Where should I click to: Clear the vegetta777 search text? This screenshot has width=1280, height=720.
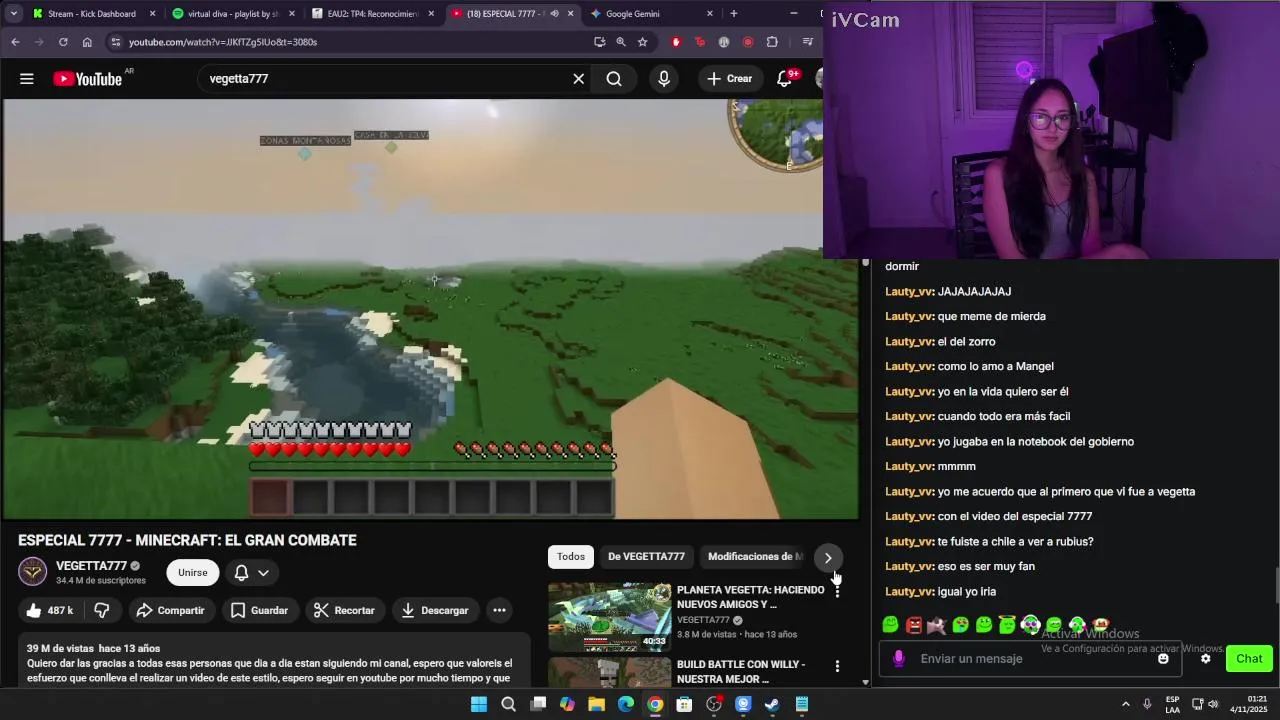(x=578, y=79)
